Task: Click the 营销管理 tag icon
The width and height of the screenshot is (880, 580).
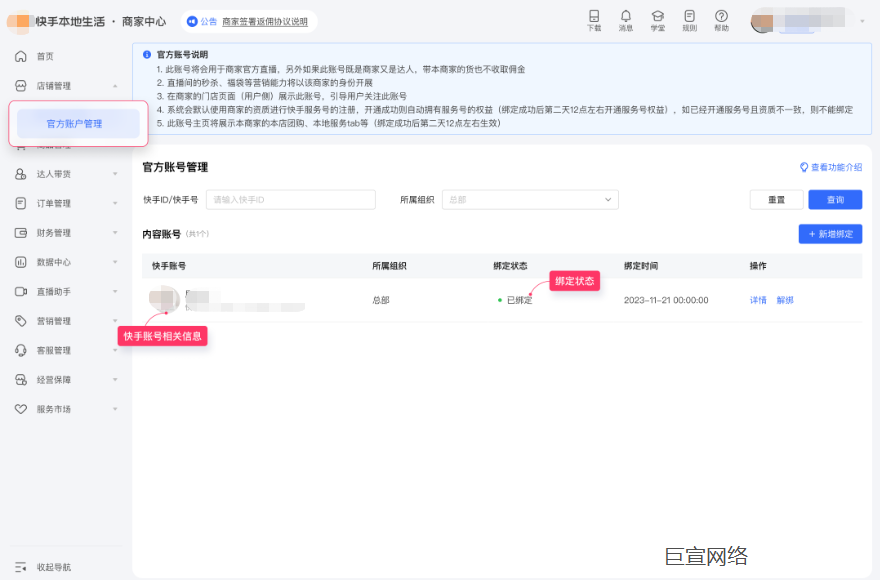Action: tap(21, 321)
